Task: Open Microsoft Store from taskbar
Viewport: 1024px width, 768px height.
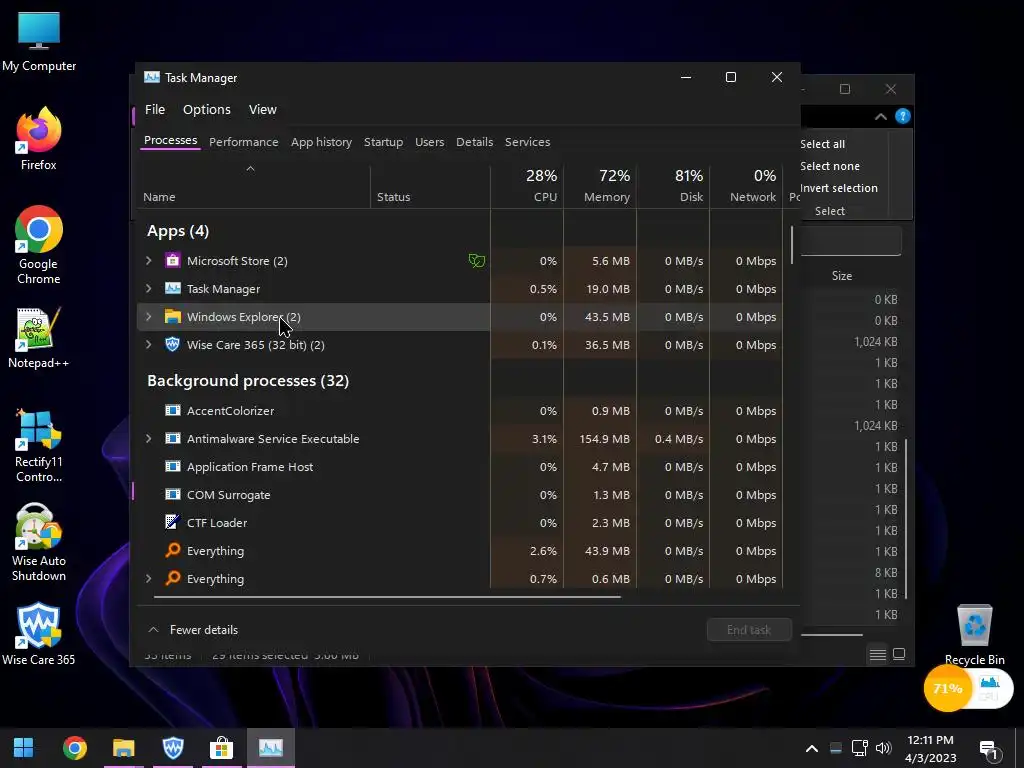Action: [x=221, y=748]
